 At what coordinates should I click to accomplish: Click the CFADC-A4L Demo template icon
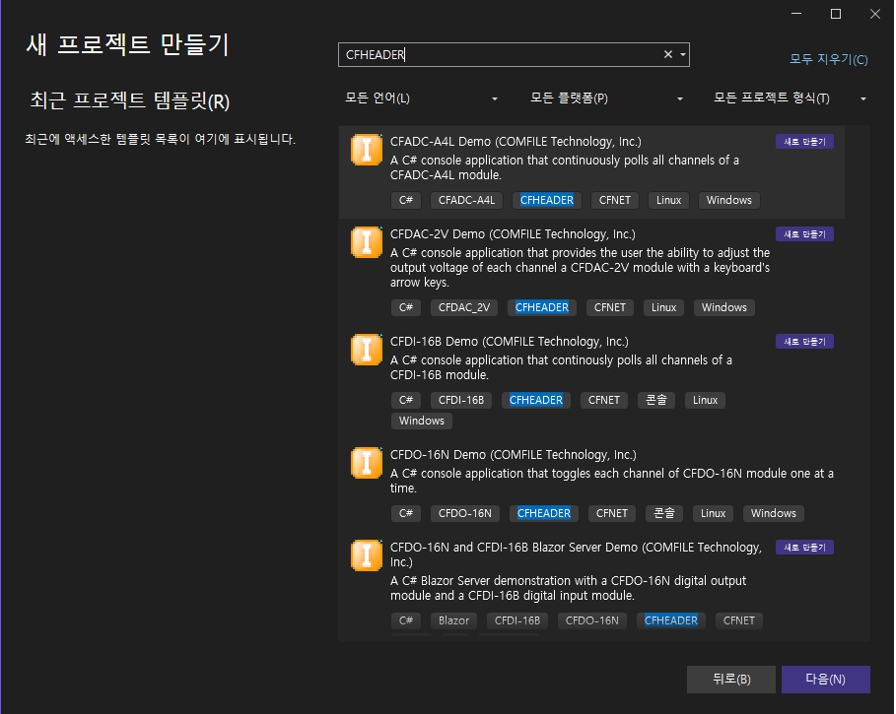(x=367, y=150)
